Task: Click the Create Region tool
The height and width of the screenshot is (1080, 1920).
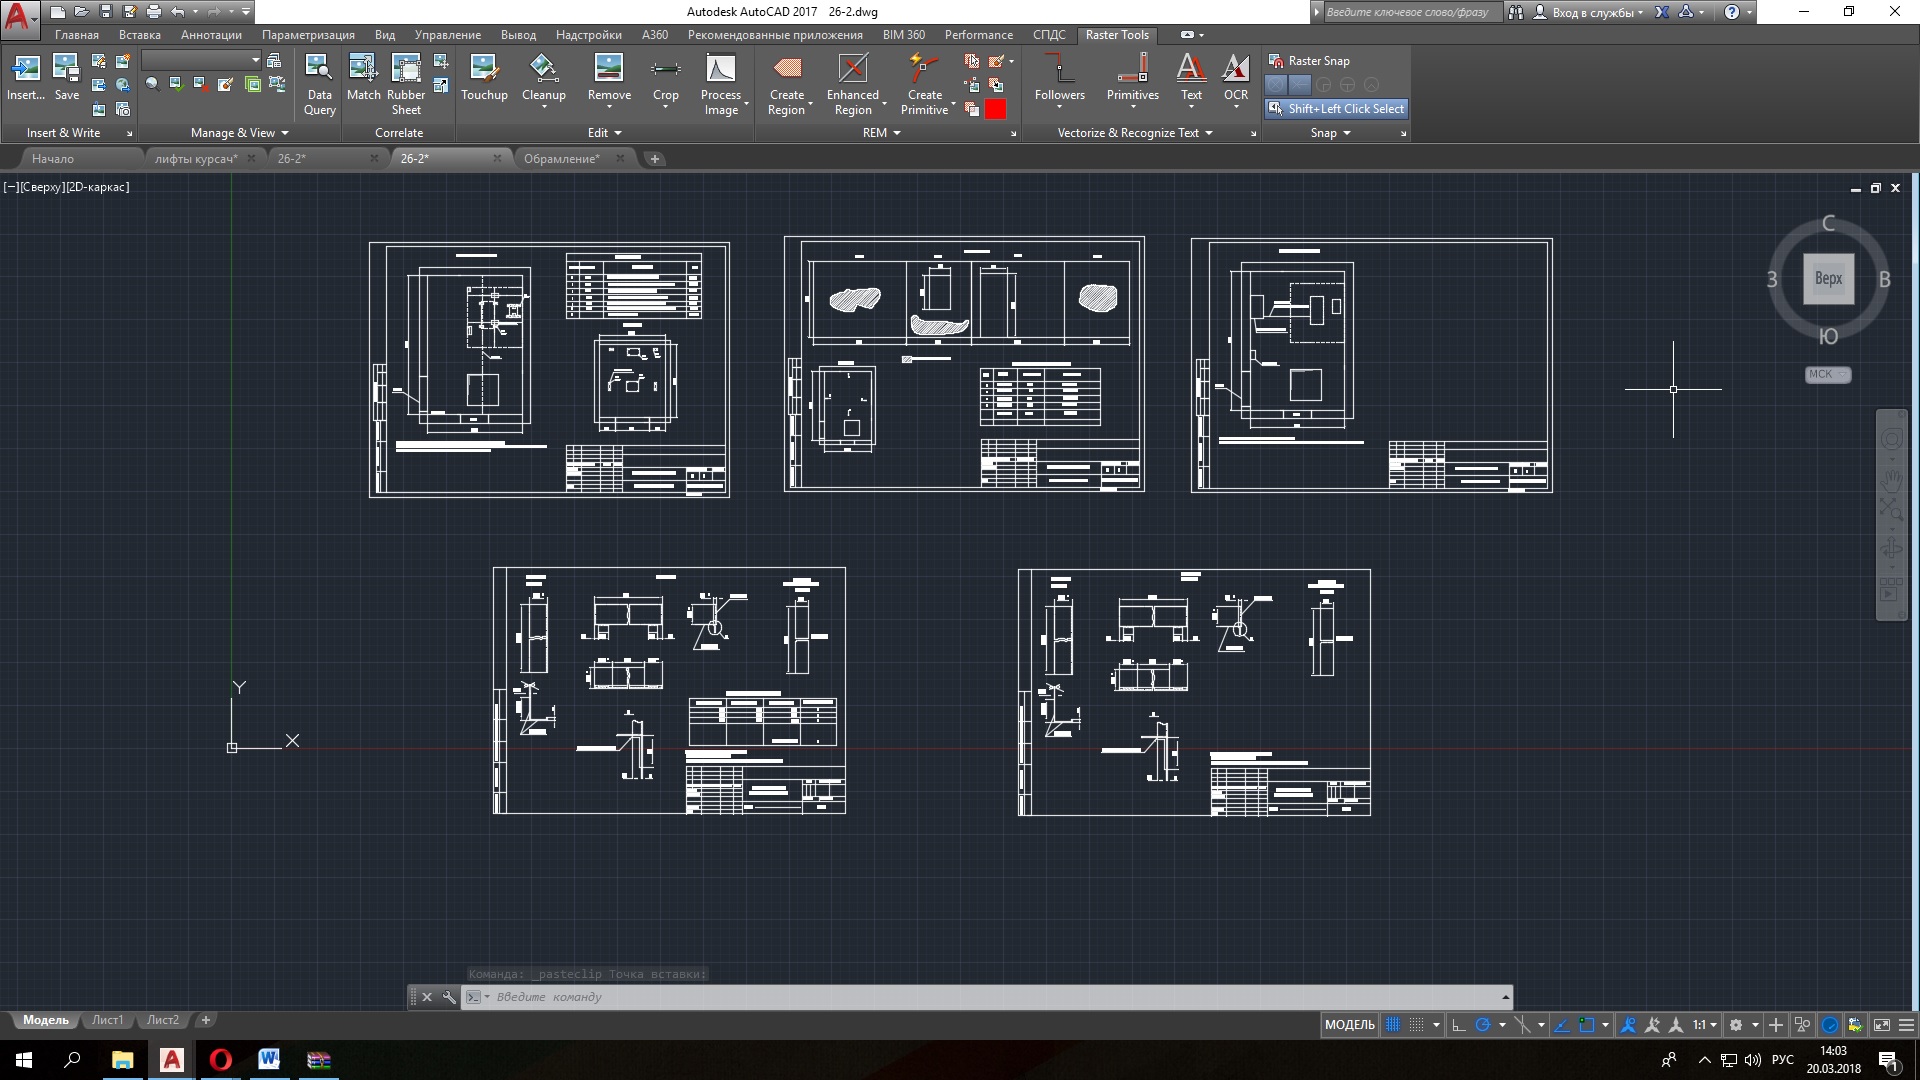Action: (787, 85)
